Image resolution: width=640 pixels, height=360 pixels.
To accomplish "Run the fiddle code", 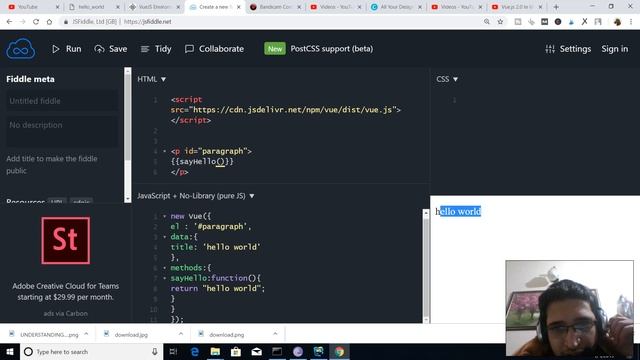I will pos(67,49).
